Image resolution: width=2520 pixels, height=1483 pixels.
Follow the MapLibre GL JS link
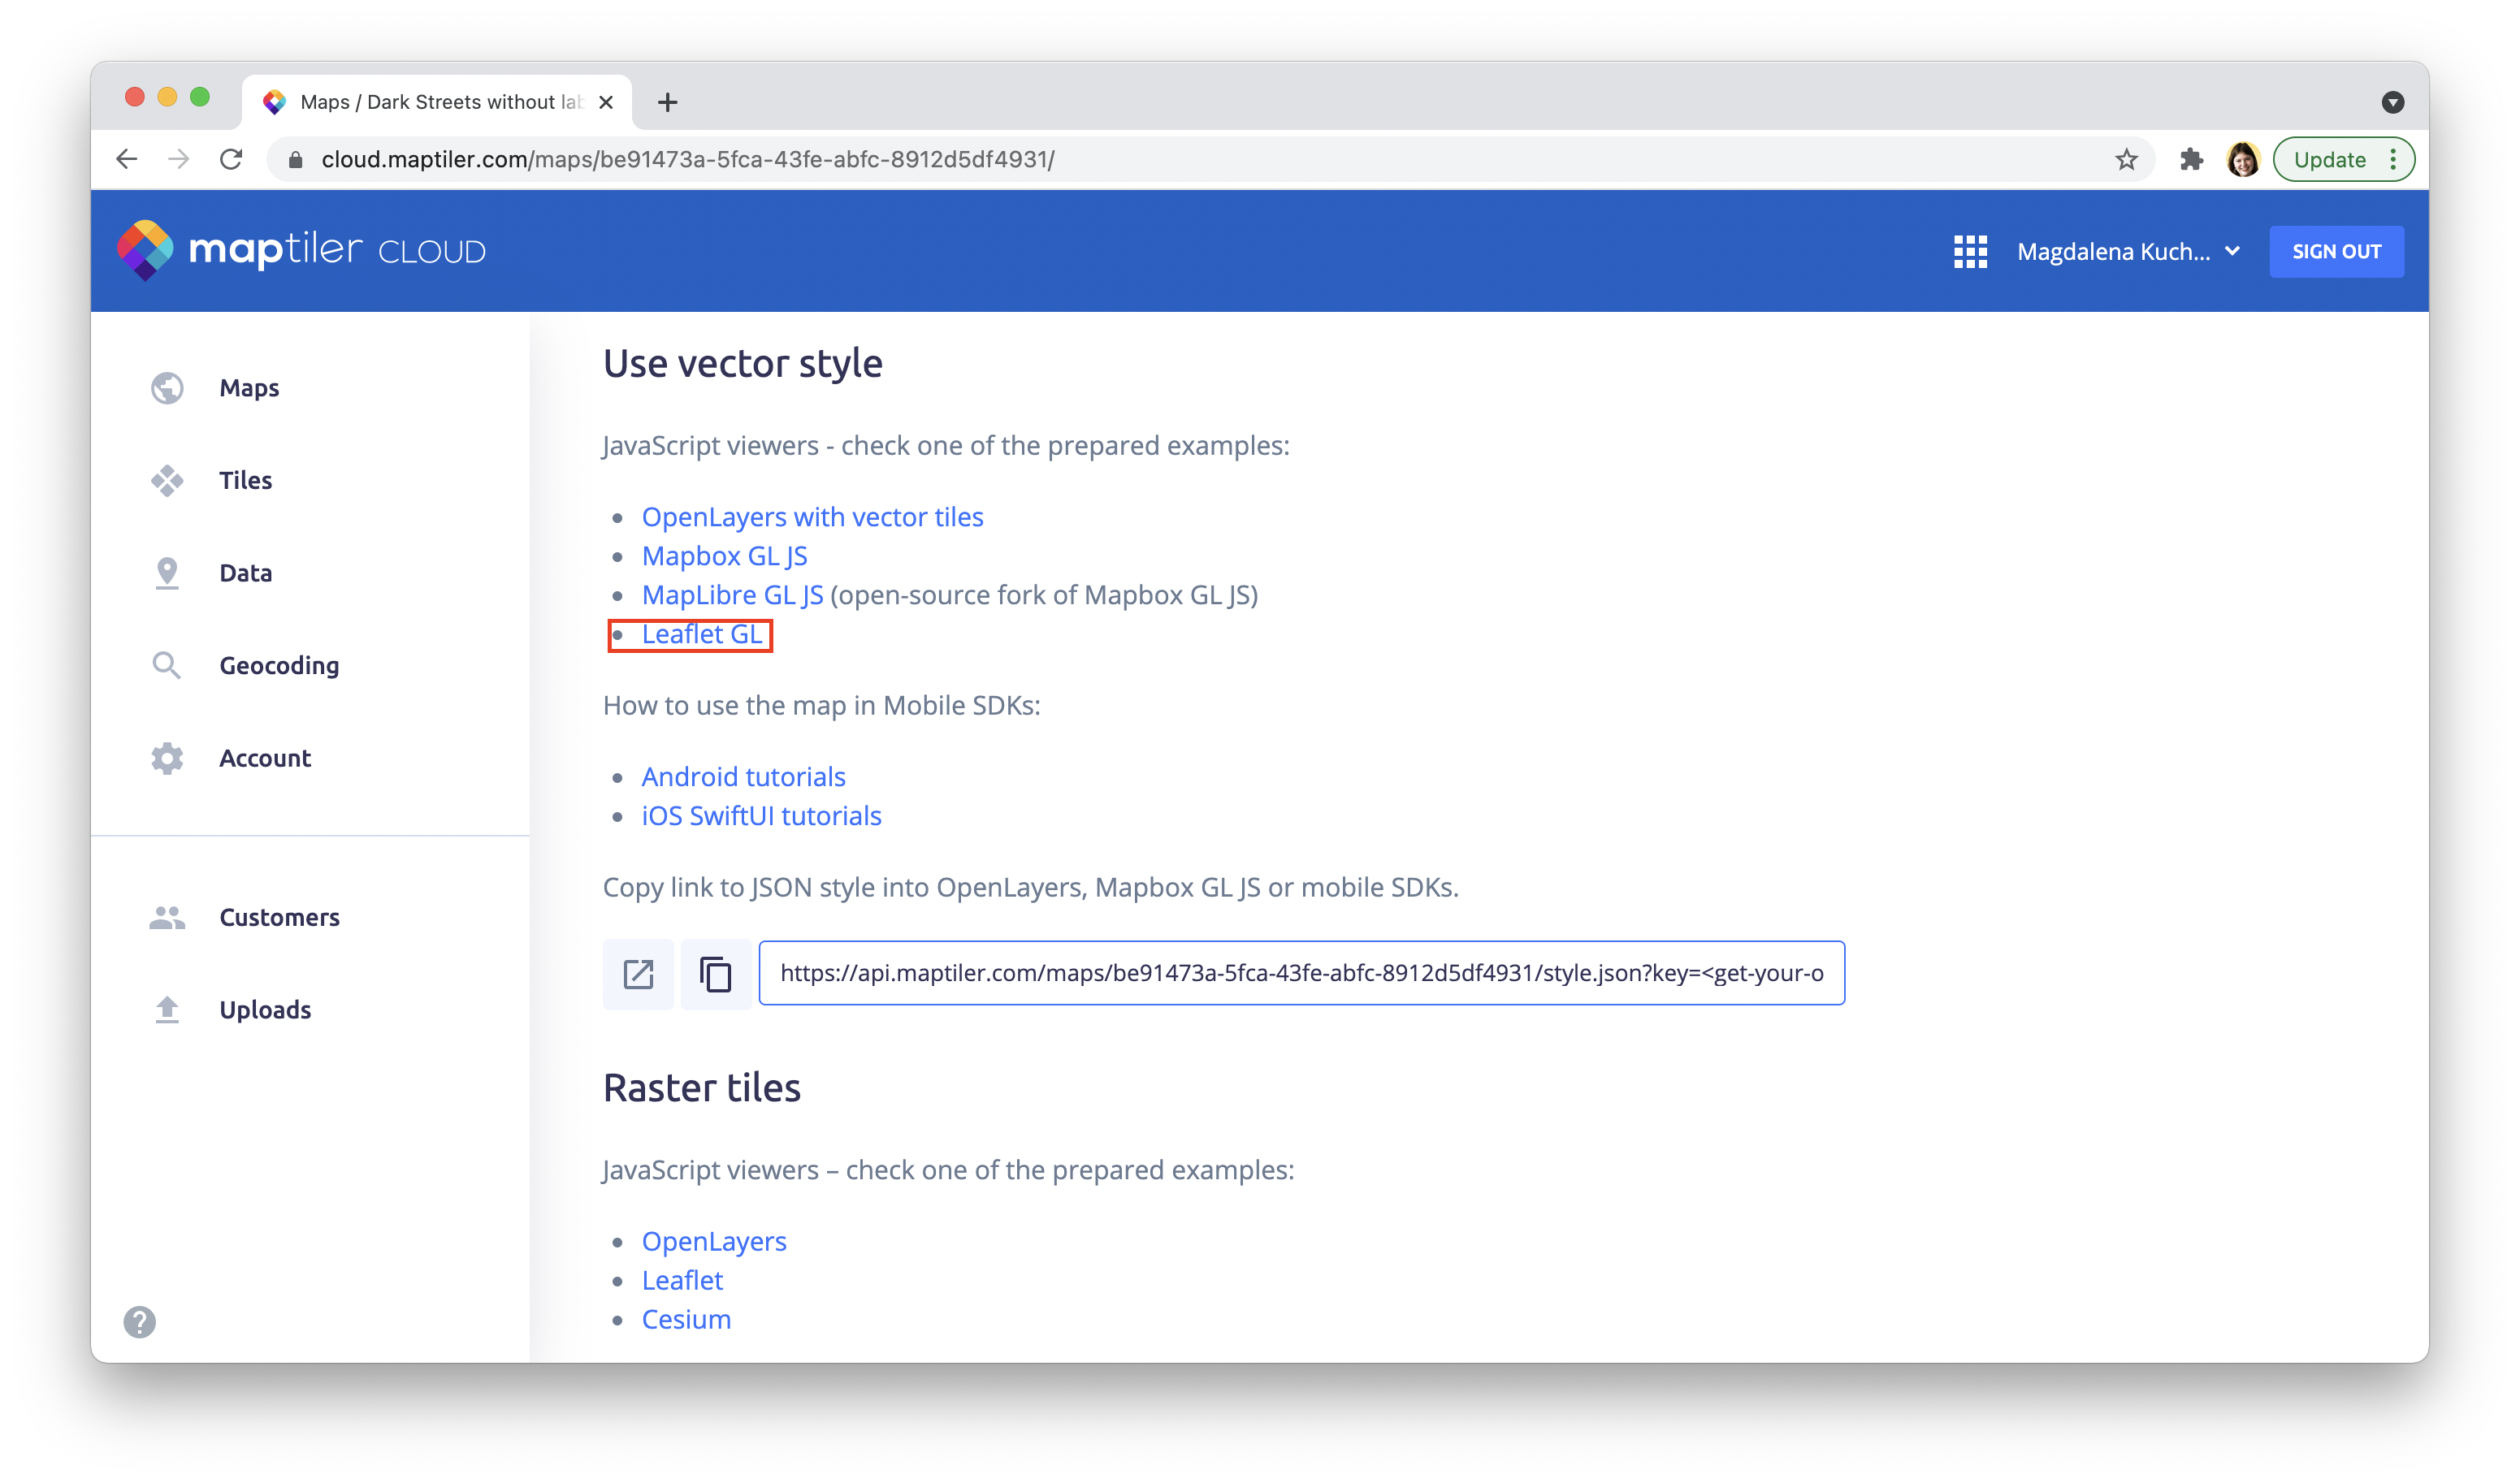(x=732, y=596)
